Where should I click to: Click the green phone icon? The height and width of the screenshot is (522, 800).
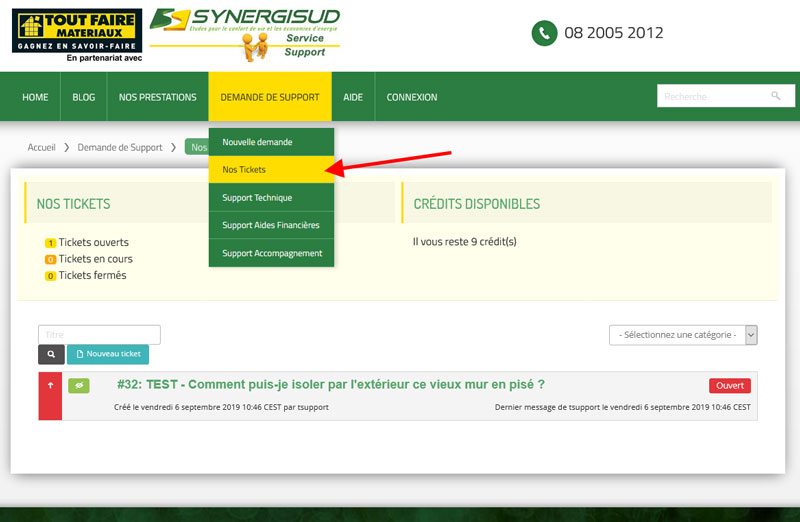coord(544,33)
